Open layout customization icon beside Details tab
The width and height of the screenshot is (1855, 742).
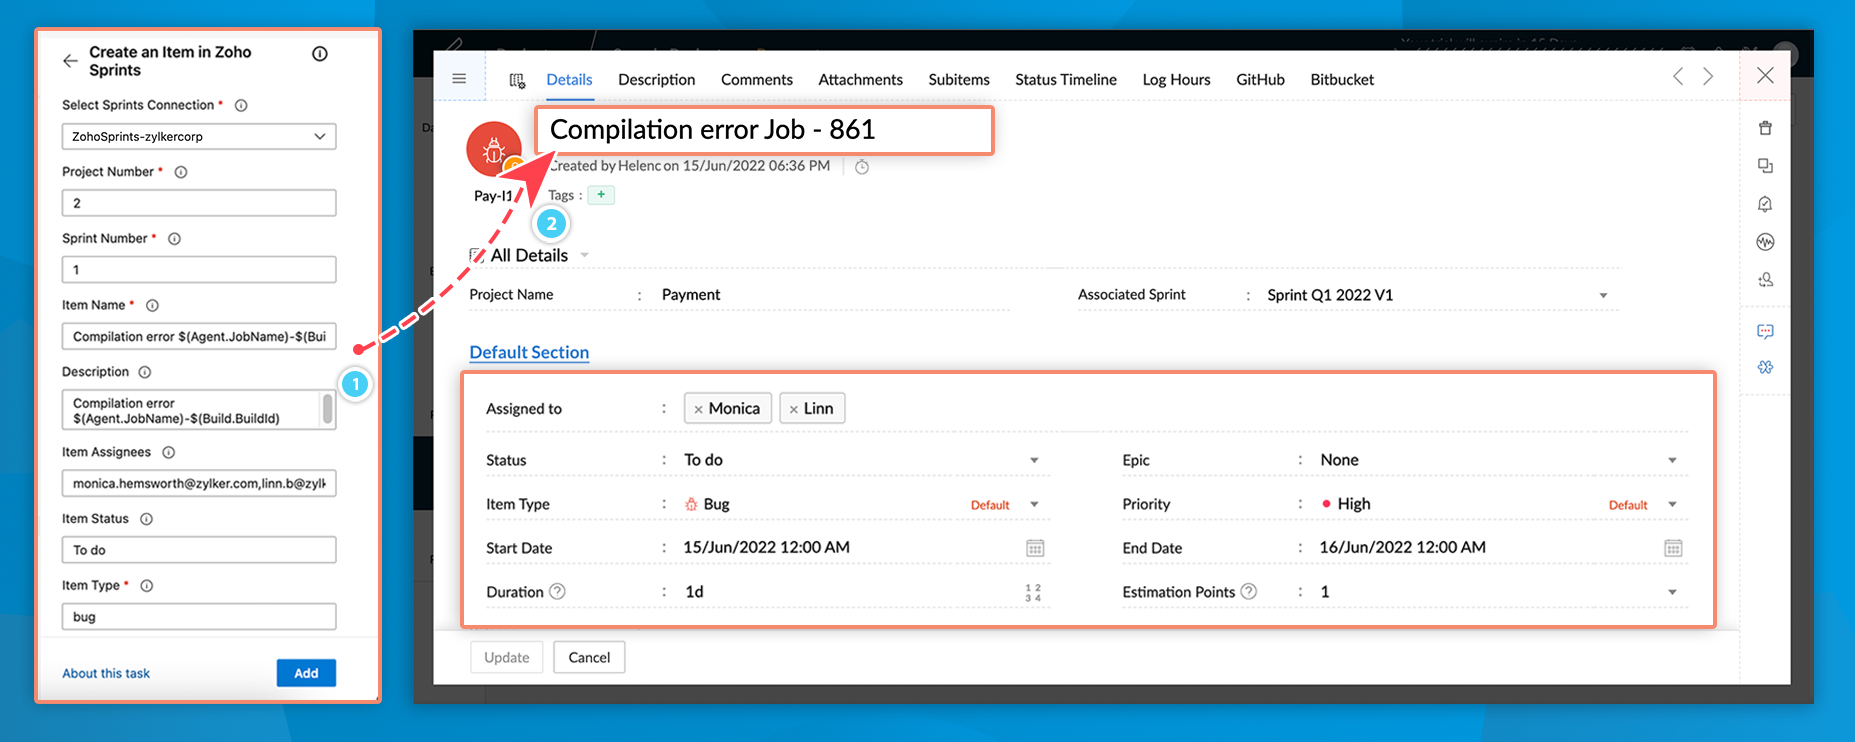point(517,80)
